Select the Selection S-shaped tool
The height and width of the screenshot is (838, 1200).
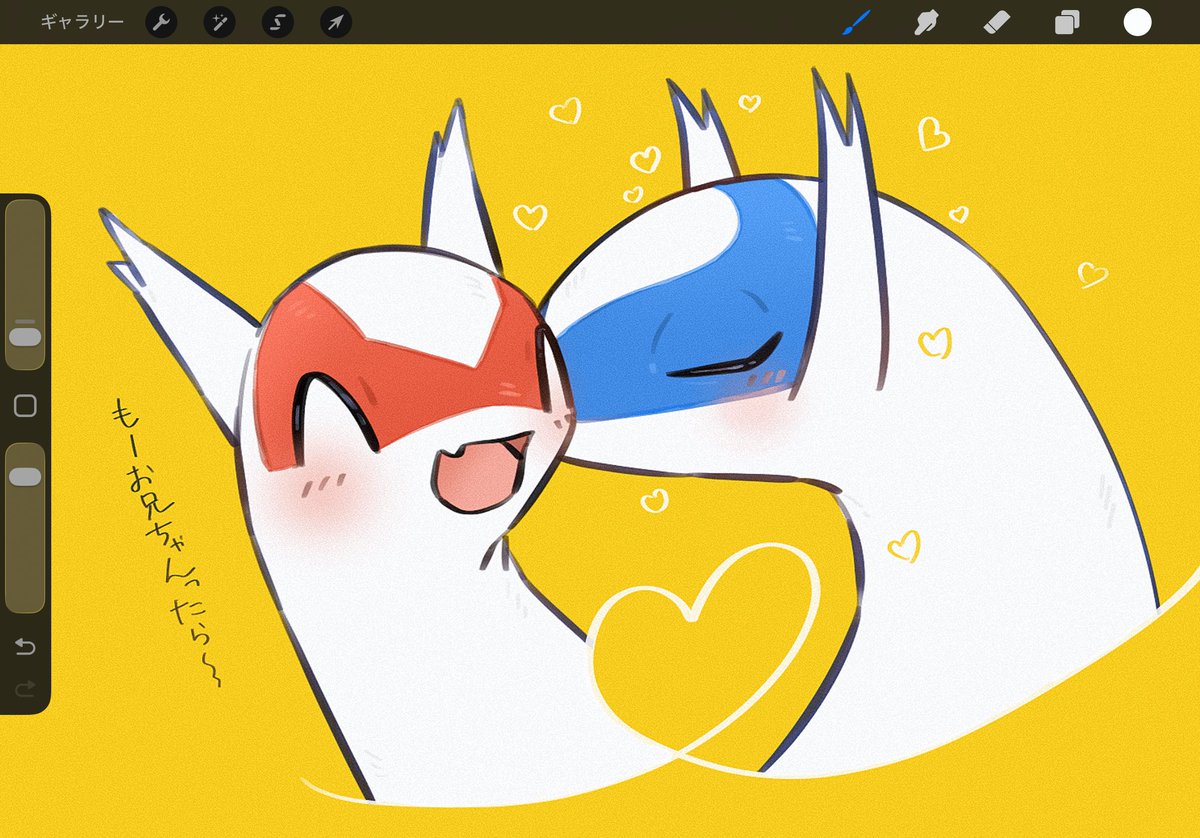[x=278, y=22]
